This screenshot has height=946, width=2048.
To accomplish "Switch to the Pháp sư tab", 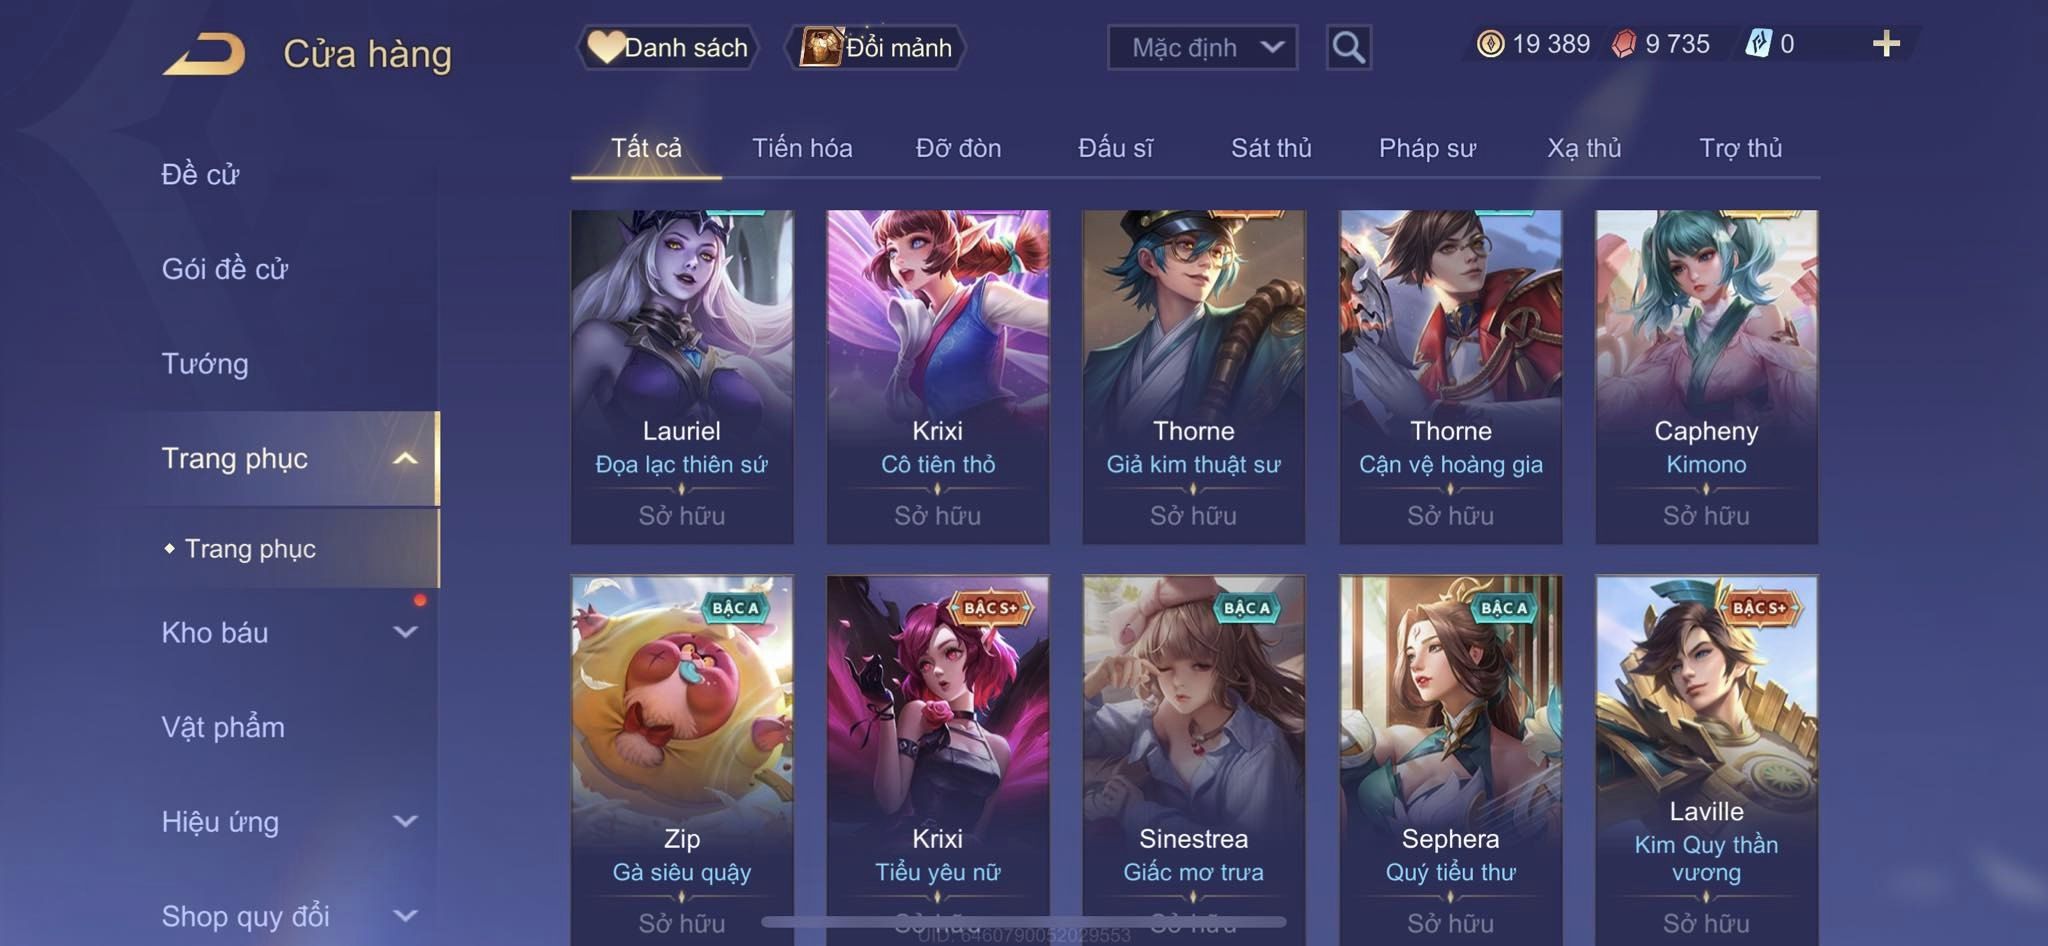I will 1427,148.
